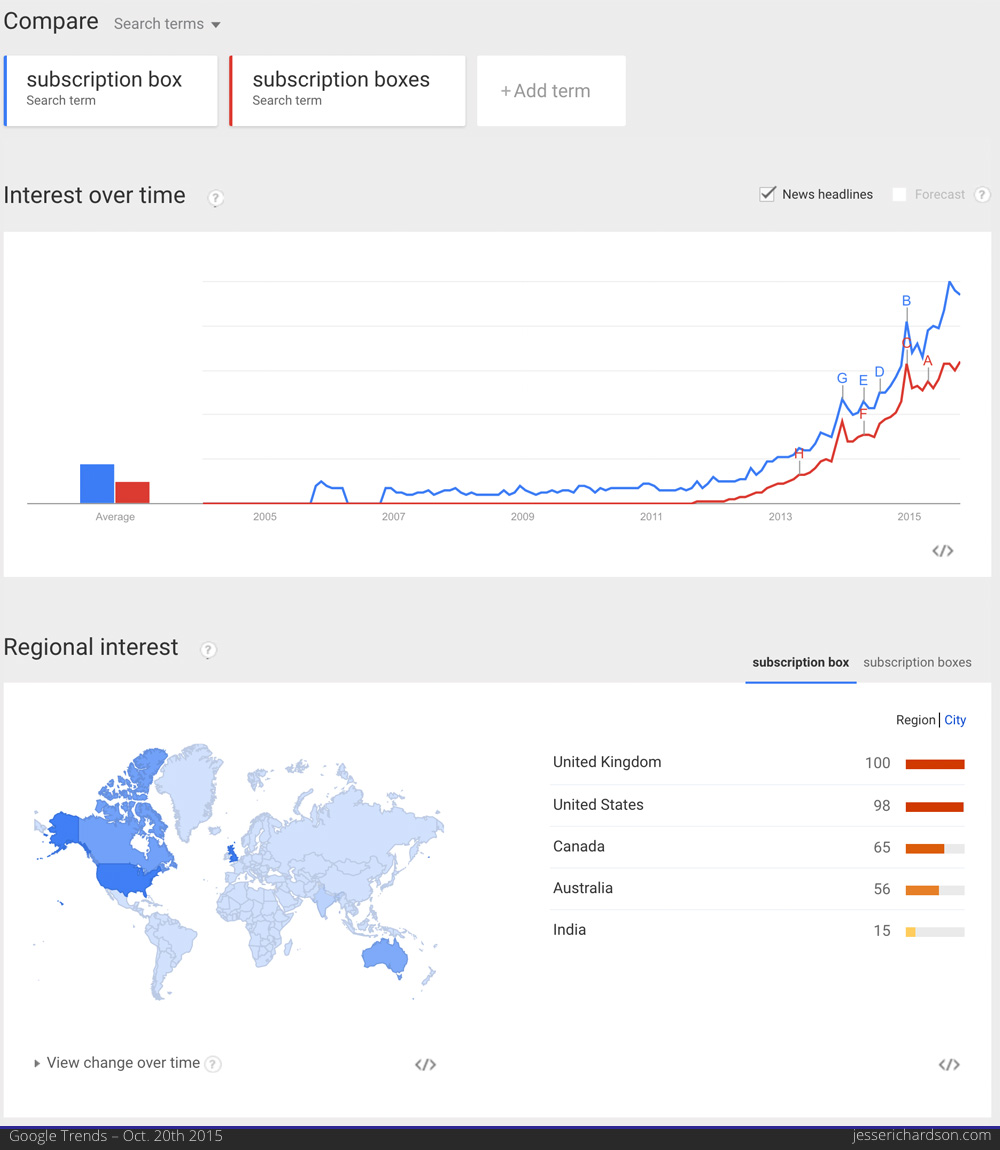Screen dimensions: 1000x1150
Task: Switch the regional list to City view
Action: (x=955, y=720)
